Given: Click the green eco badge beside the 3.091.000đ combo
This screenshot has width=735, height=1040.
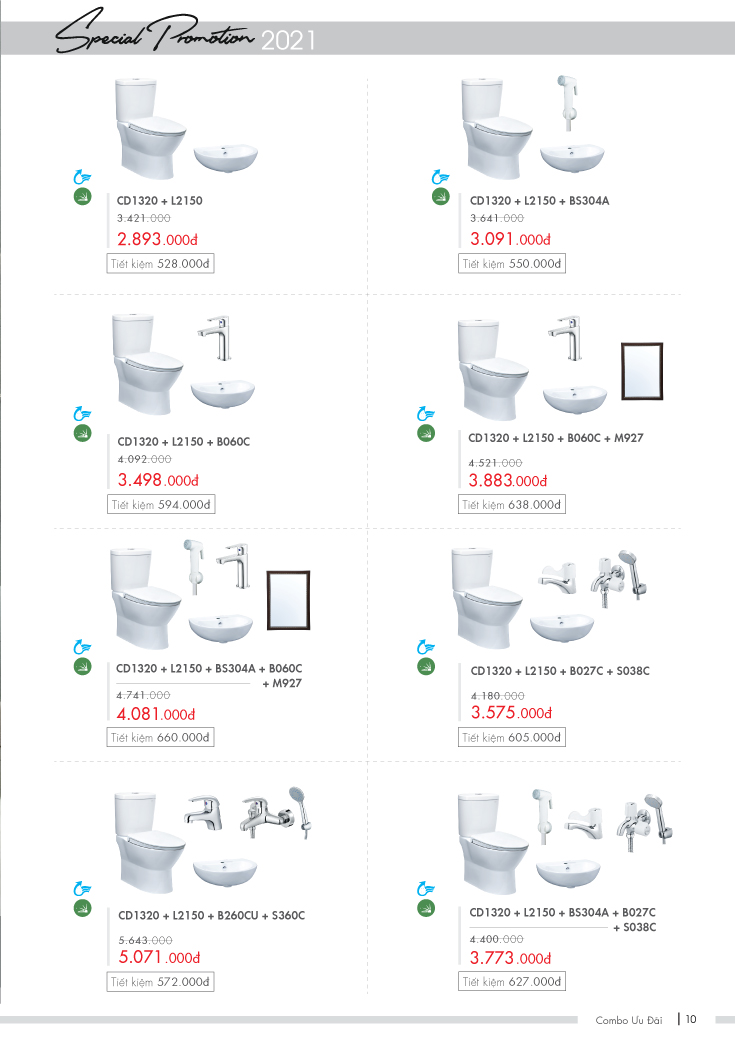Looking at the screenshot, I should coord(440,196).
